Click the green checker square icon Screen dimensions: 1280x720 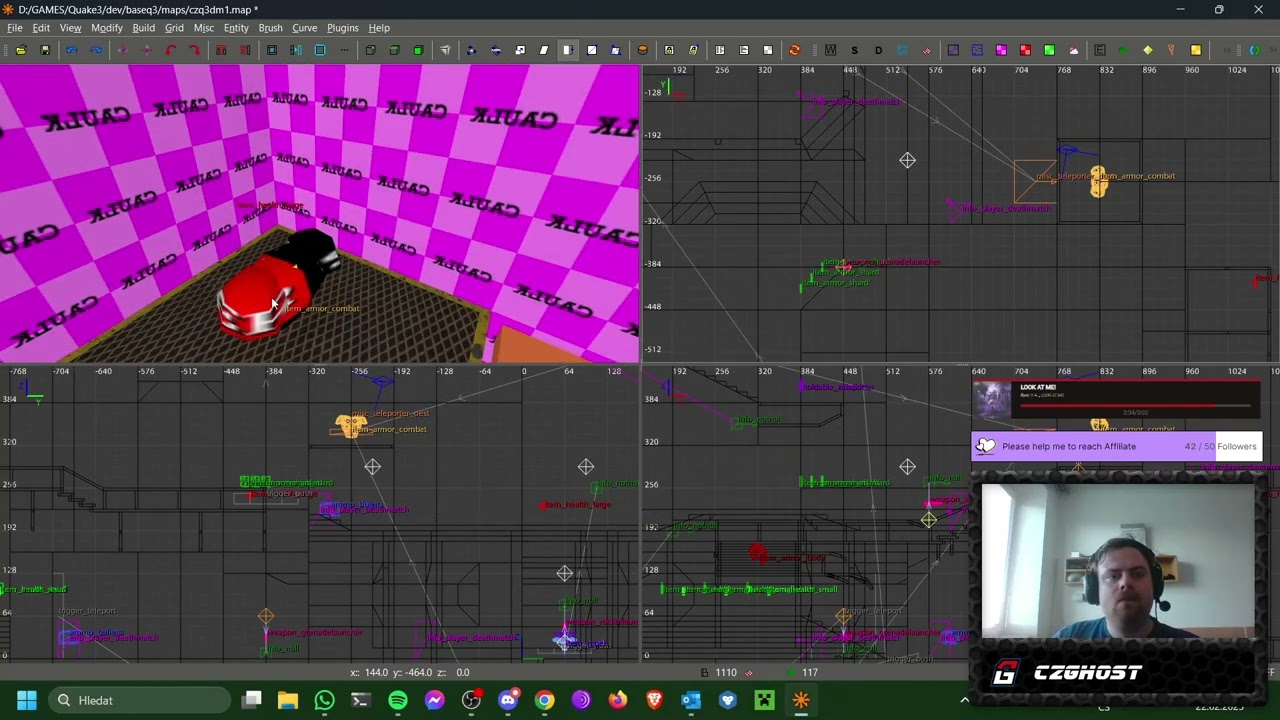coord(1049,50)
